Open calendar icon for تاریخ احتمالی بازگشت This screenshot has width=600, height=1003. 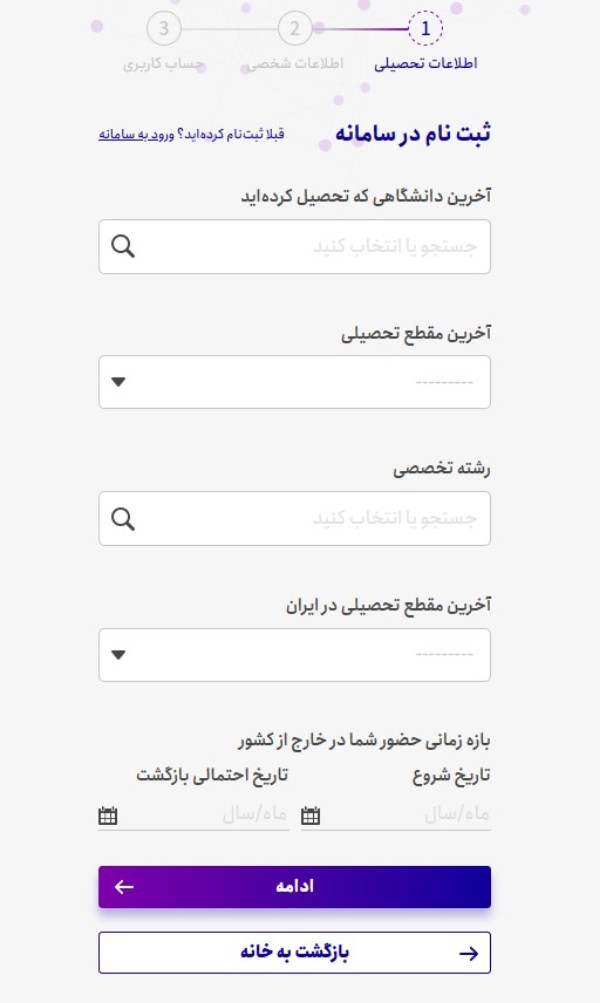pos(107,816)
